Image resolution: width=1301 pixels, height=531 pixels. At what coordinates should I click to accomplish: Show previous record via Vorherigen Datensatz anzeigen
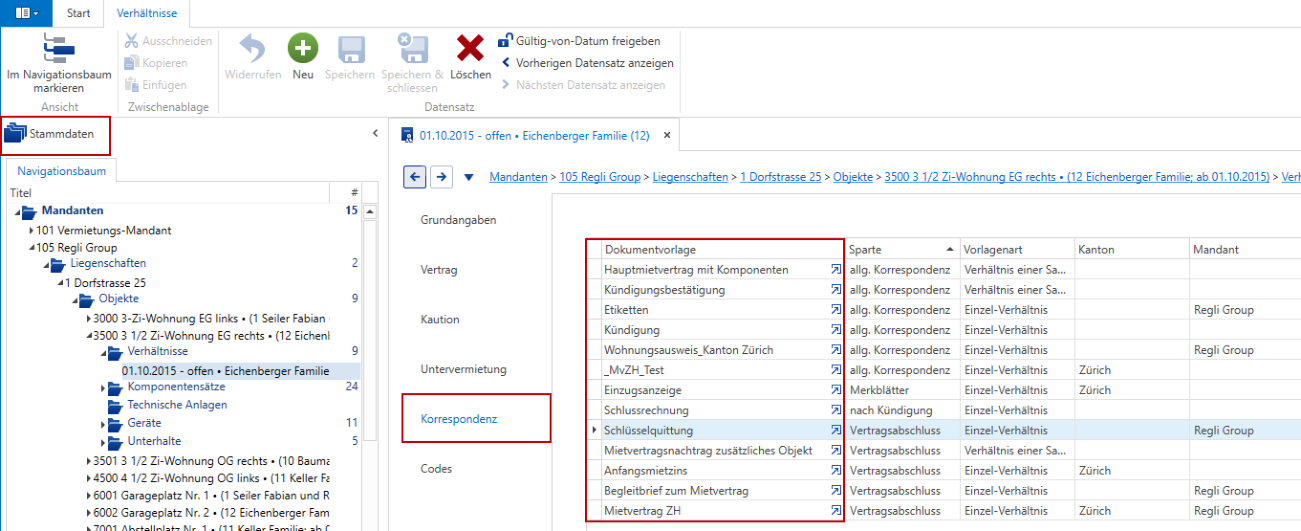588,63
